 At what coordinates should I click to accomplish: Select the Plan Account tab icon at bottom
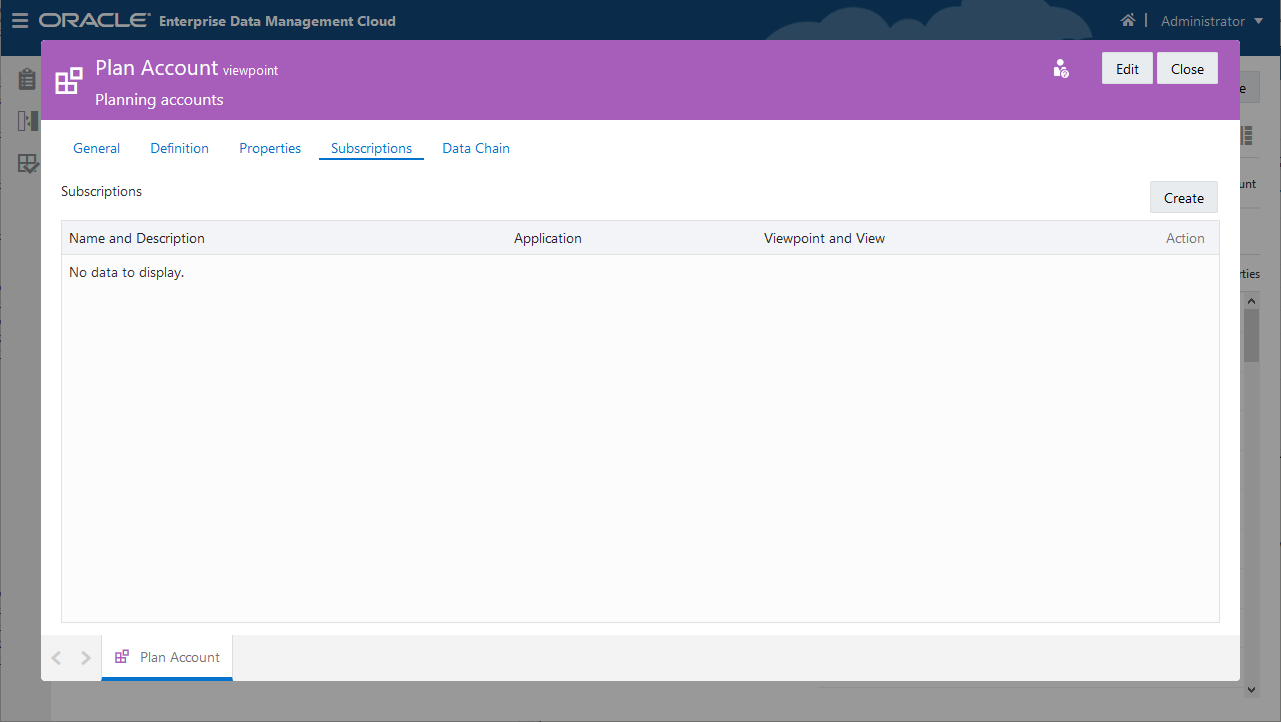(121, 656)
